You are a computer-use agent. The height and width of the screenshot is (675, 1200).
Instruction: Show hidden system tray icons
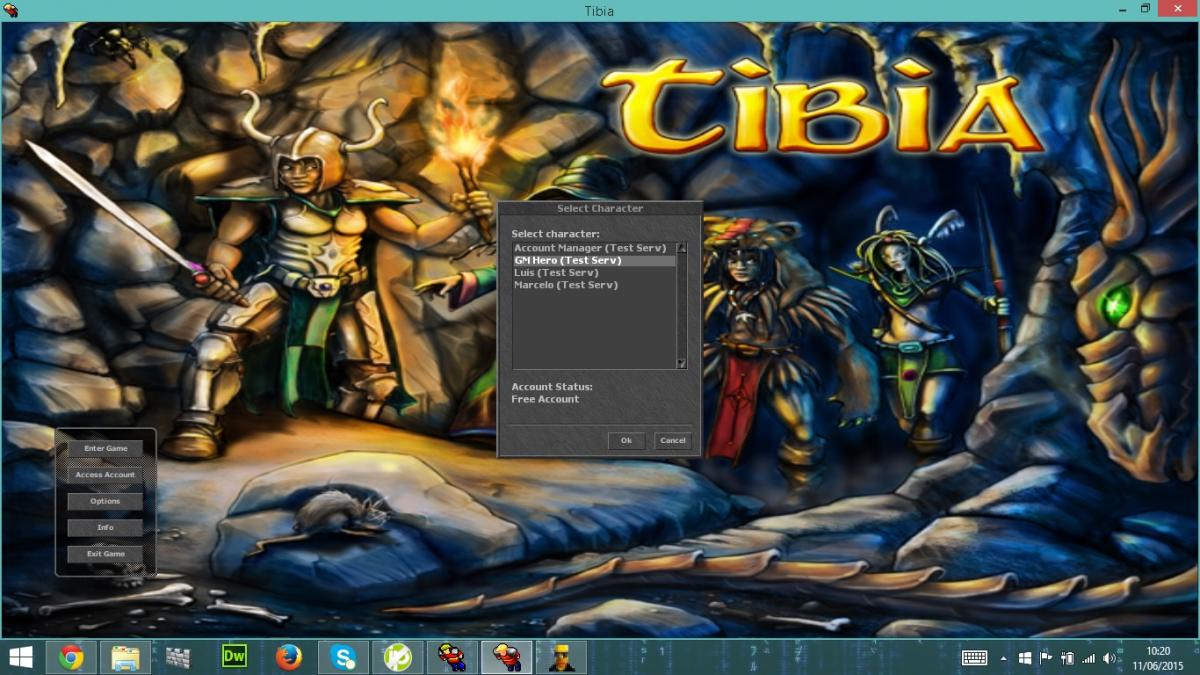(1004, 658)
